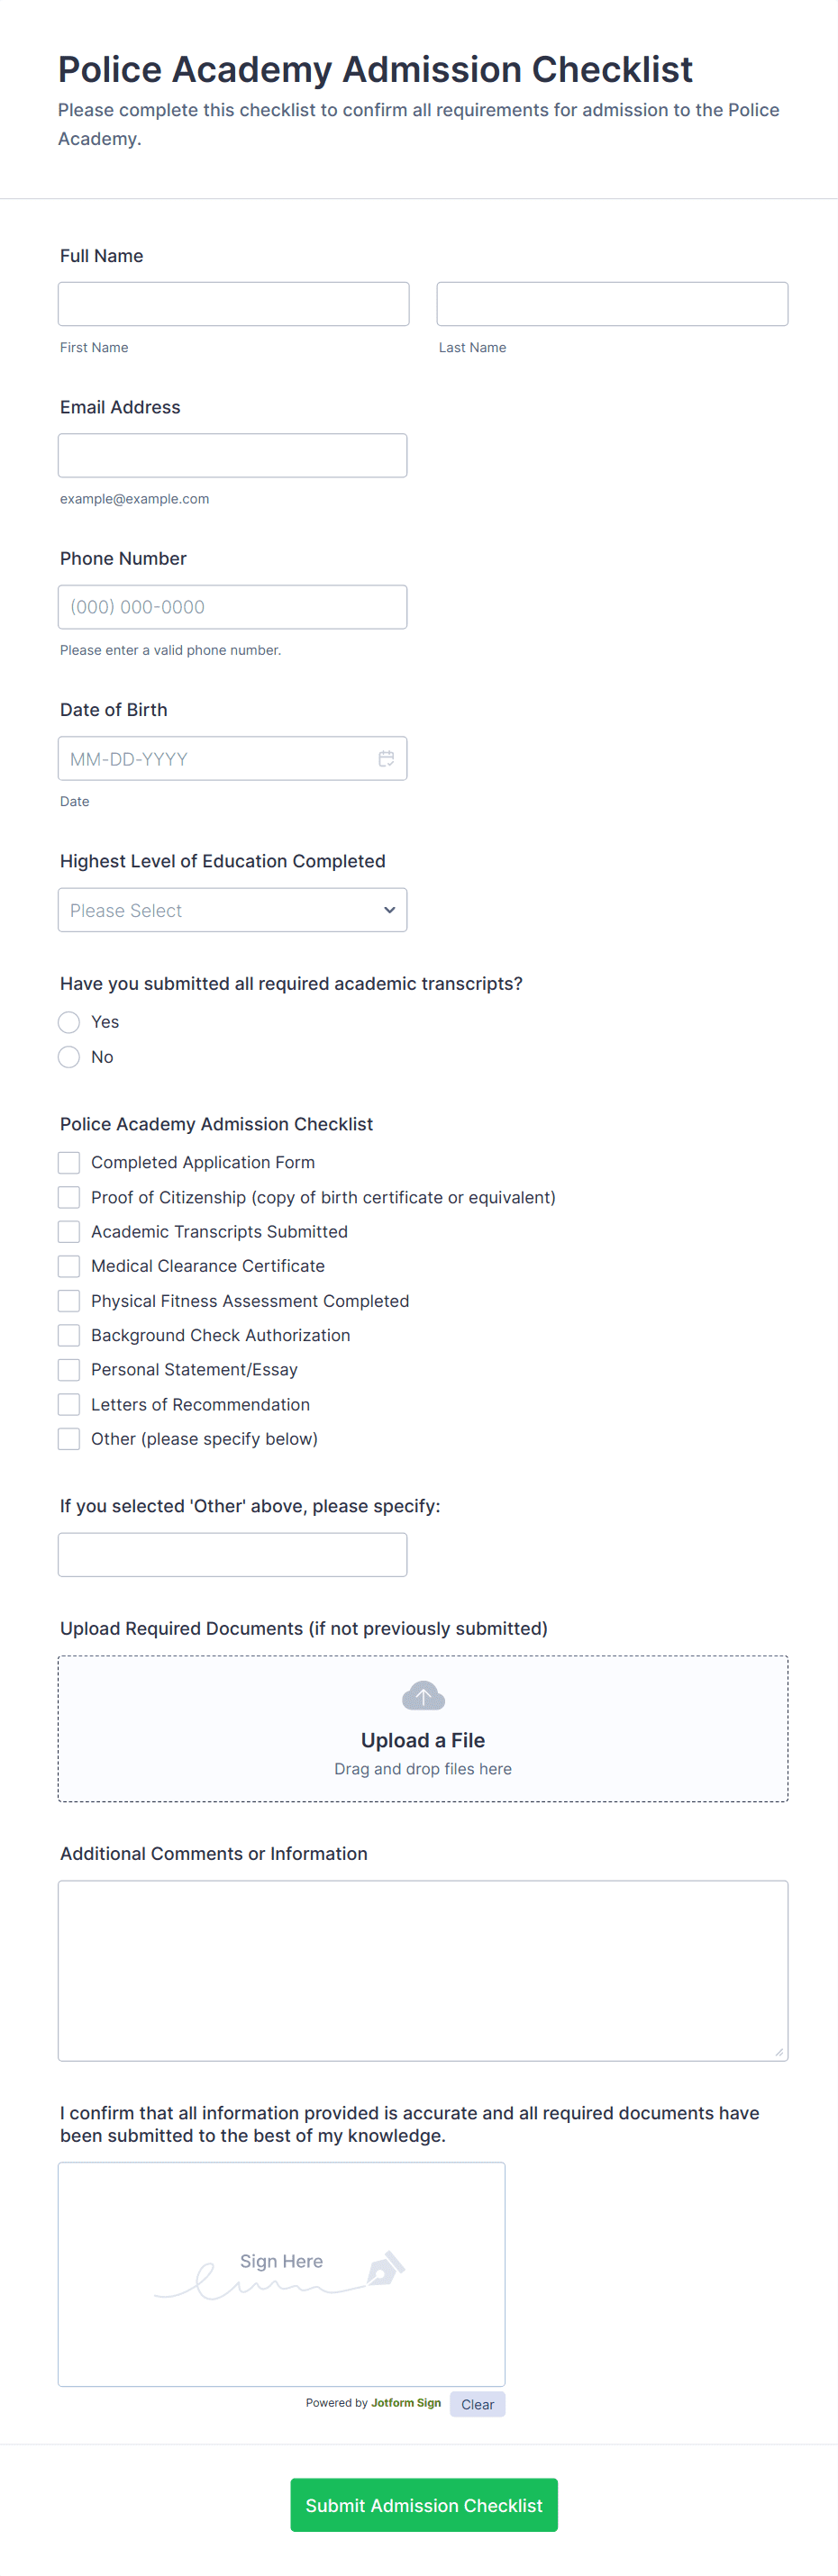Click the Email Address text box
This screenshot has width=838, height=2576.
point(232,456)
